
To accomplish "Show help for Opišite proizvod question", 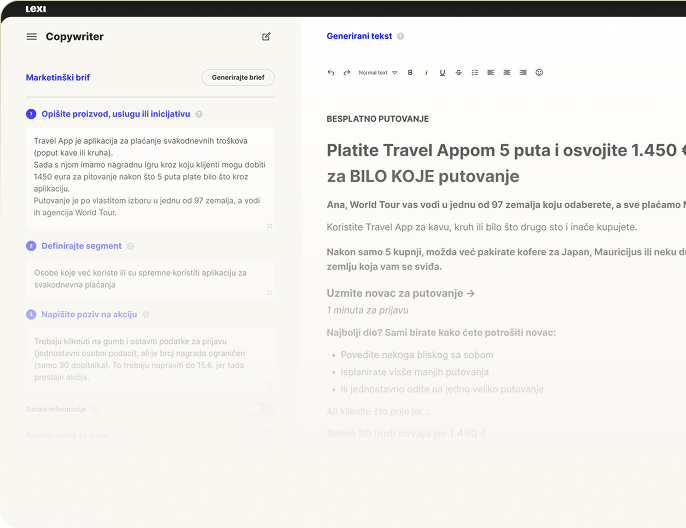I will pyautogui.click(x=199, y=114).
